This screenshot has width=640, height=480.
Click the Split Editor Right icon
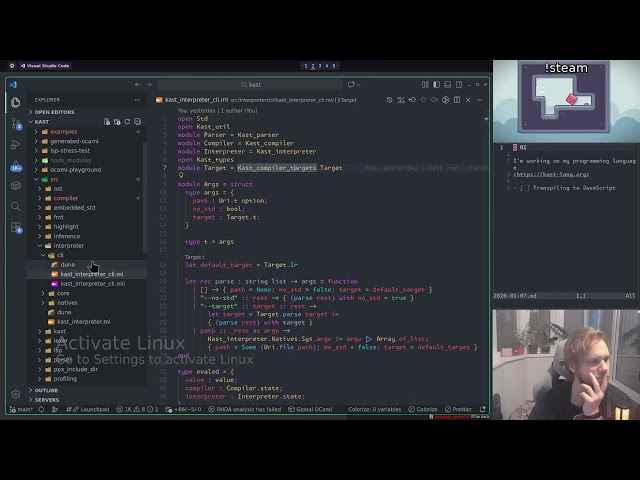pos(457,100)
